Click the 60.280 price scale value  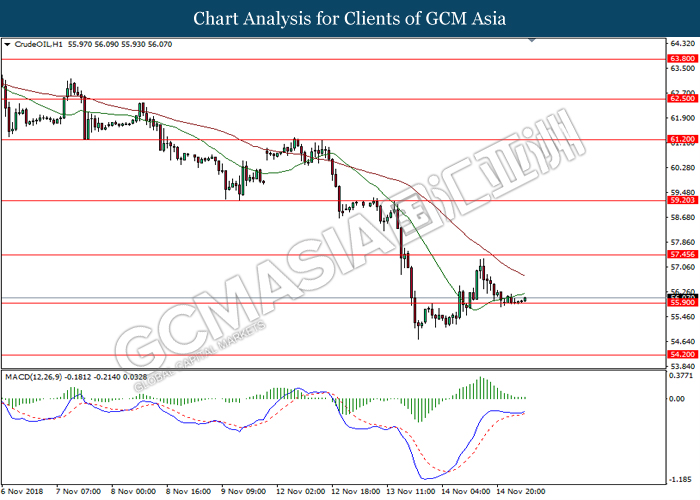[683, 168]
